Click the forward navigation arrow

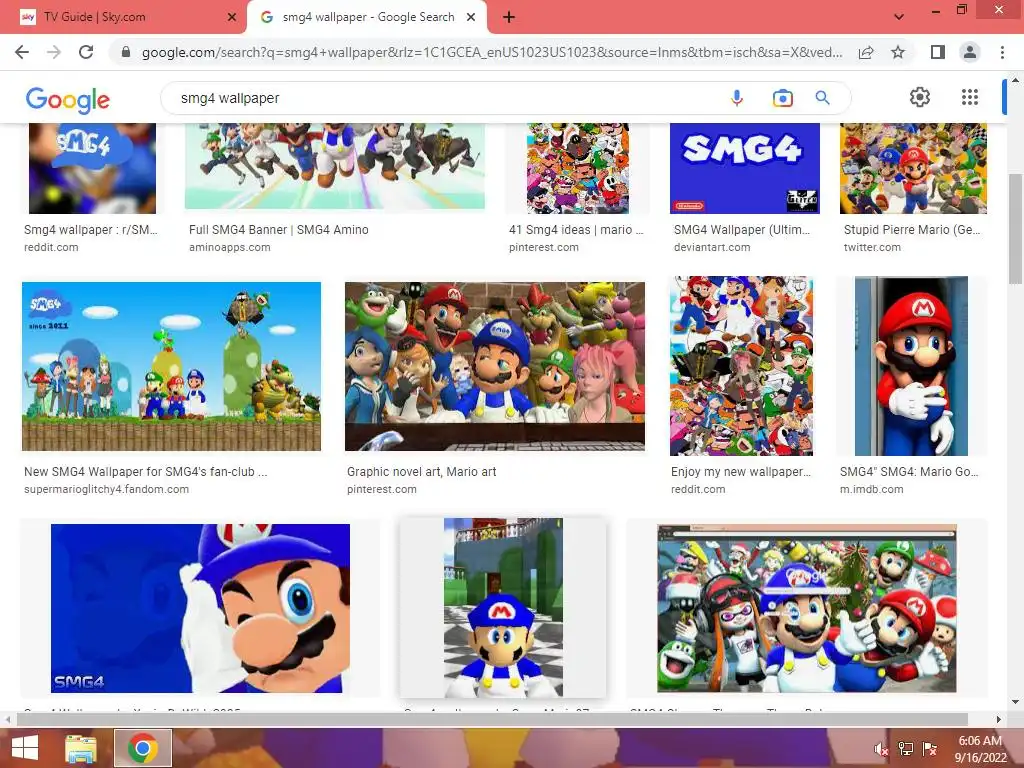(54, 52)
